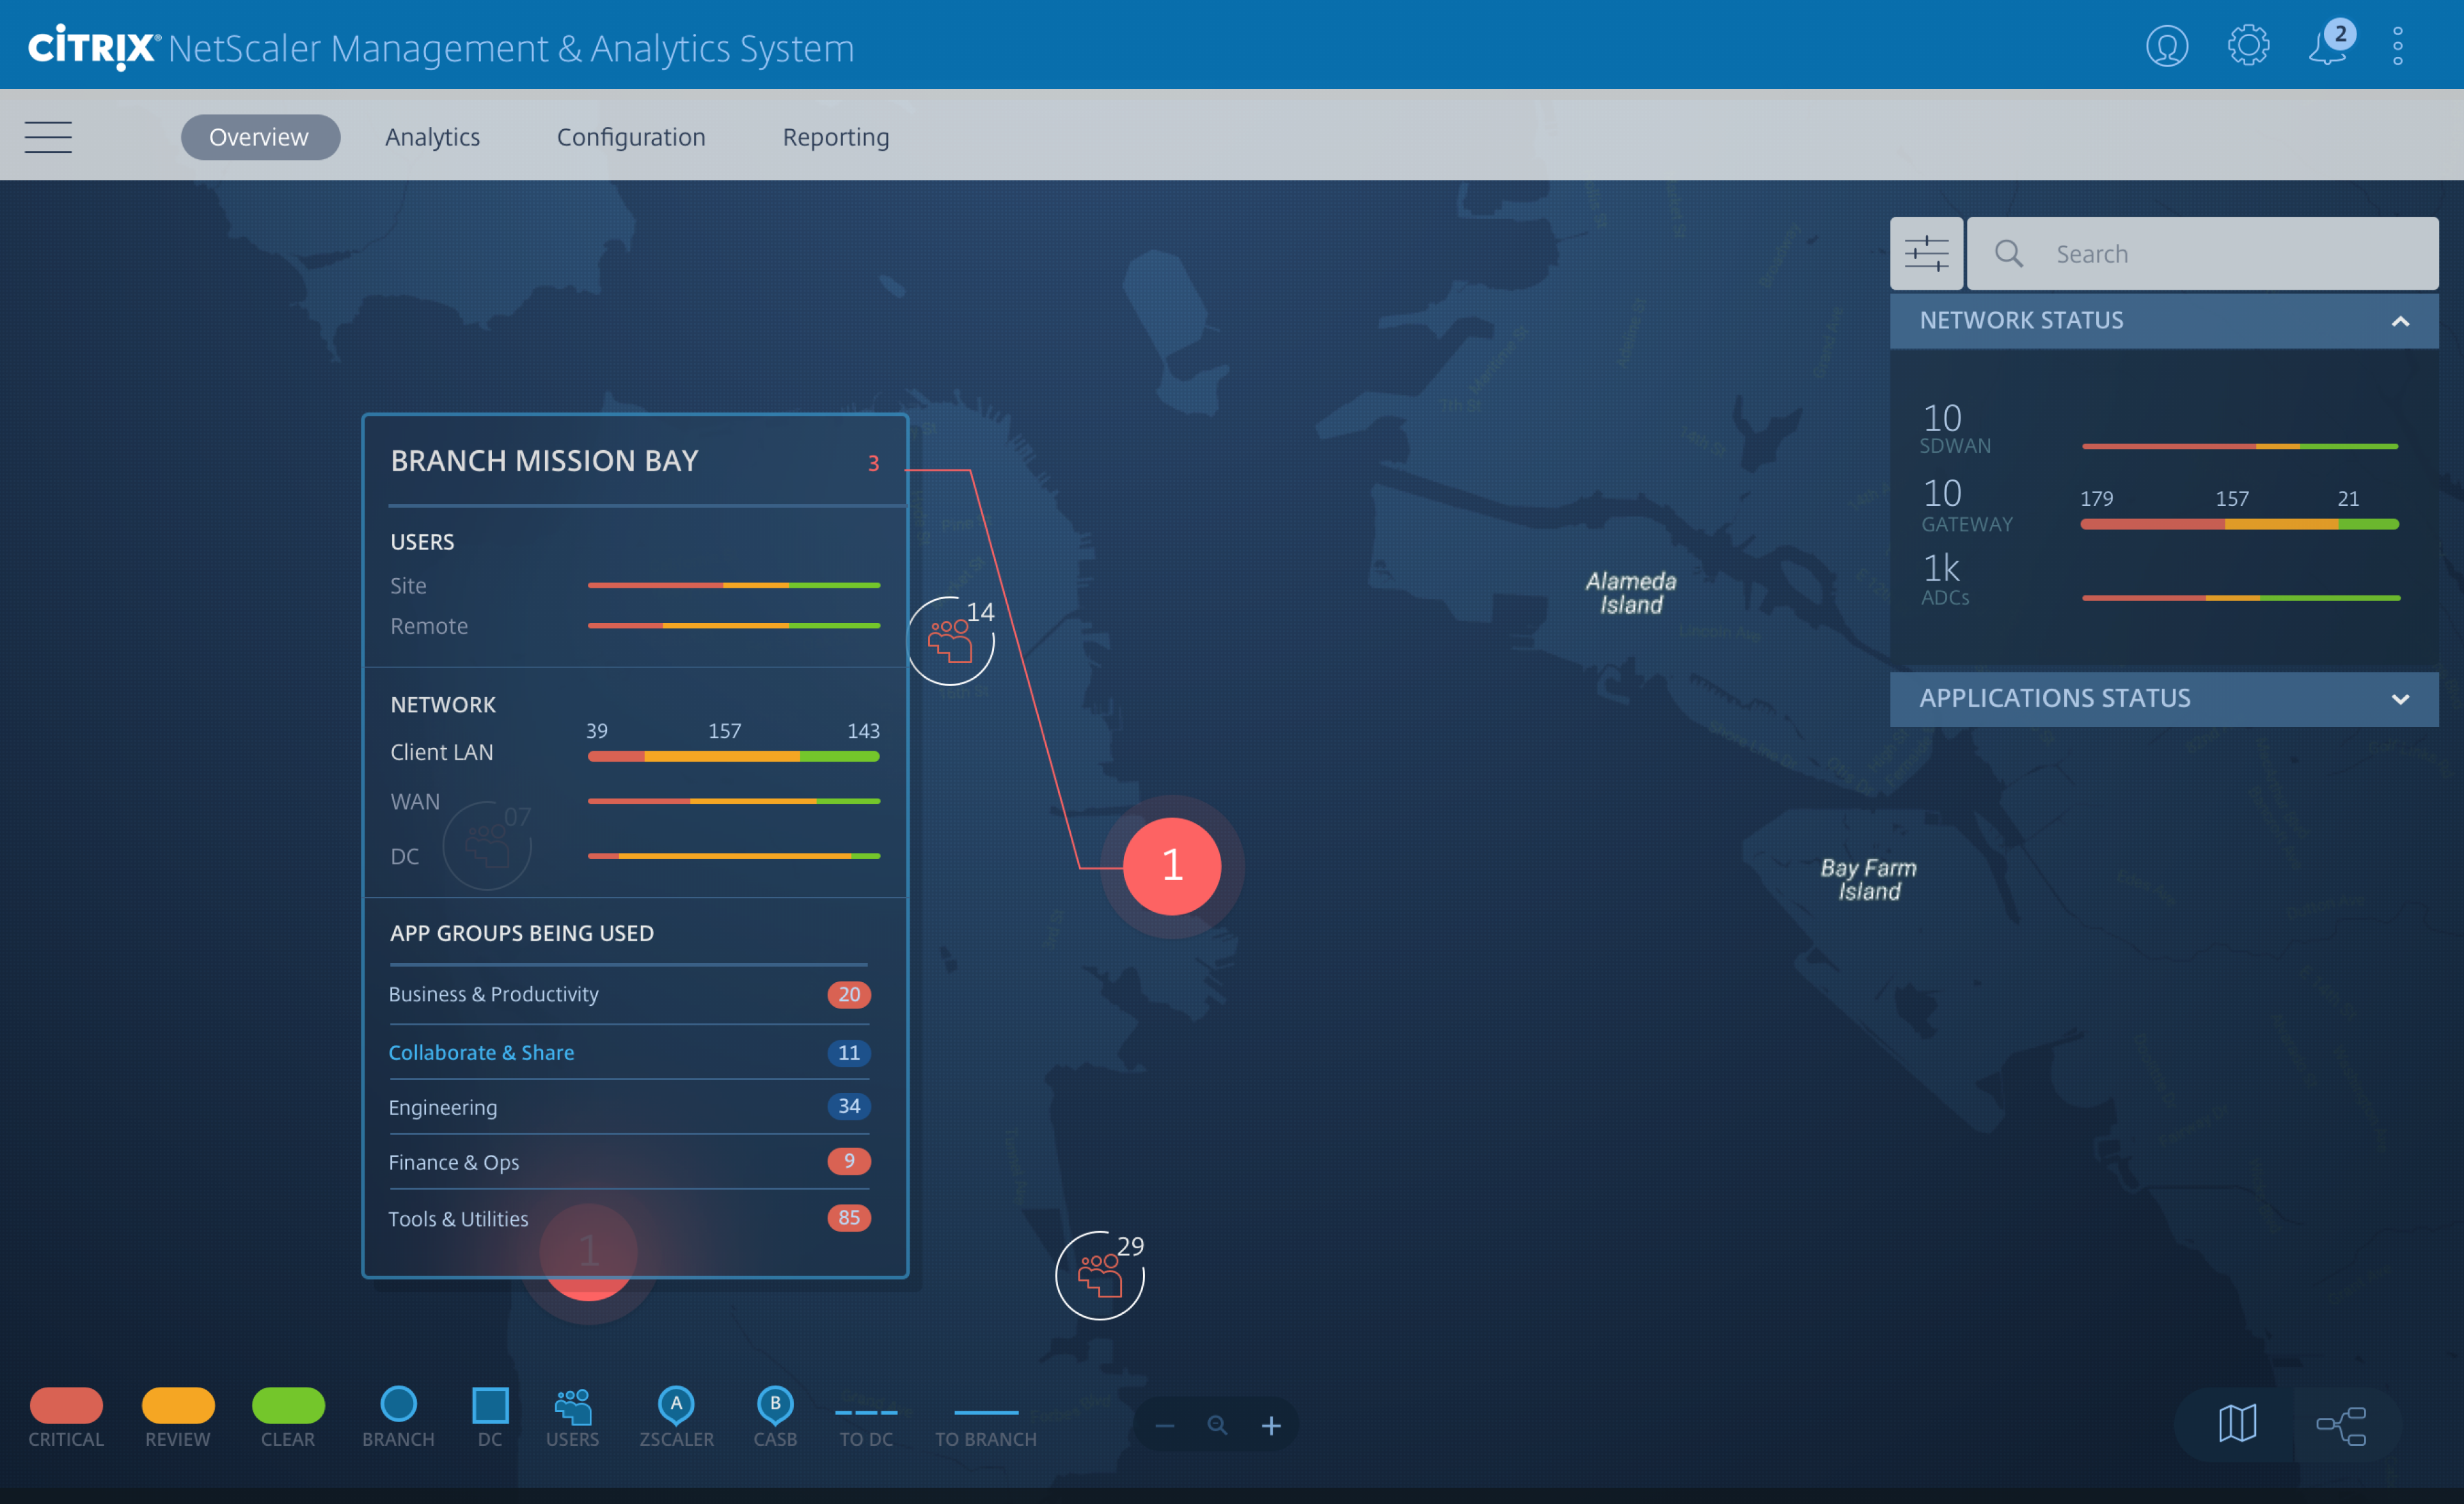This screenshot has height=1504, width=2464.
Task: Open the settings gear
Action: coord(2248,46)
